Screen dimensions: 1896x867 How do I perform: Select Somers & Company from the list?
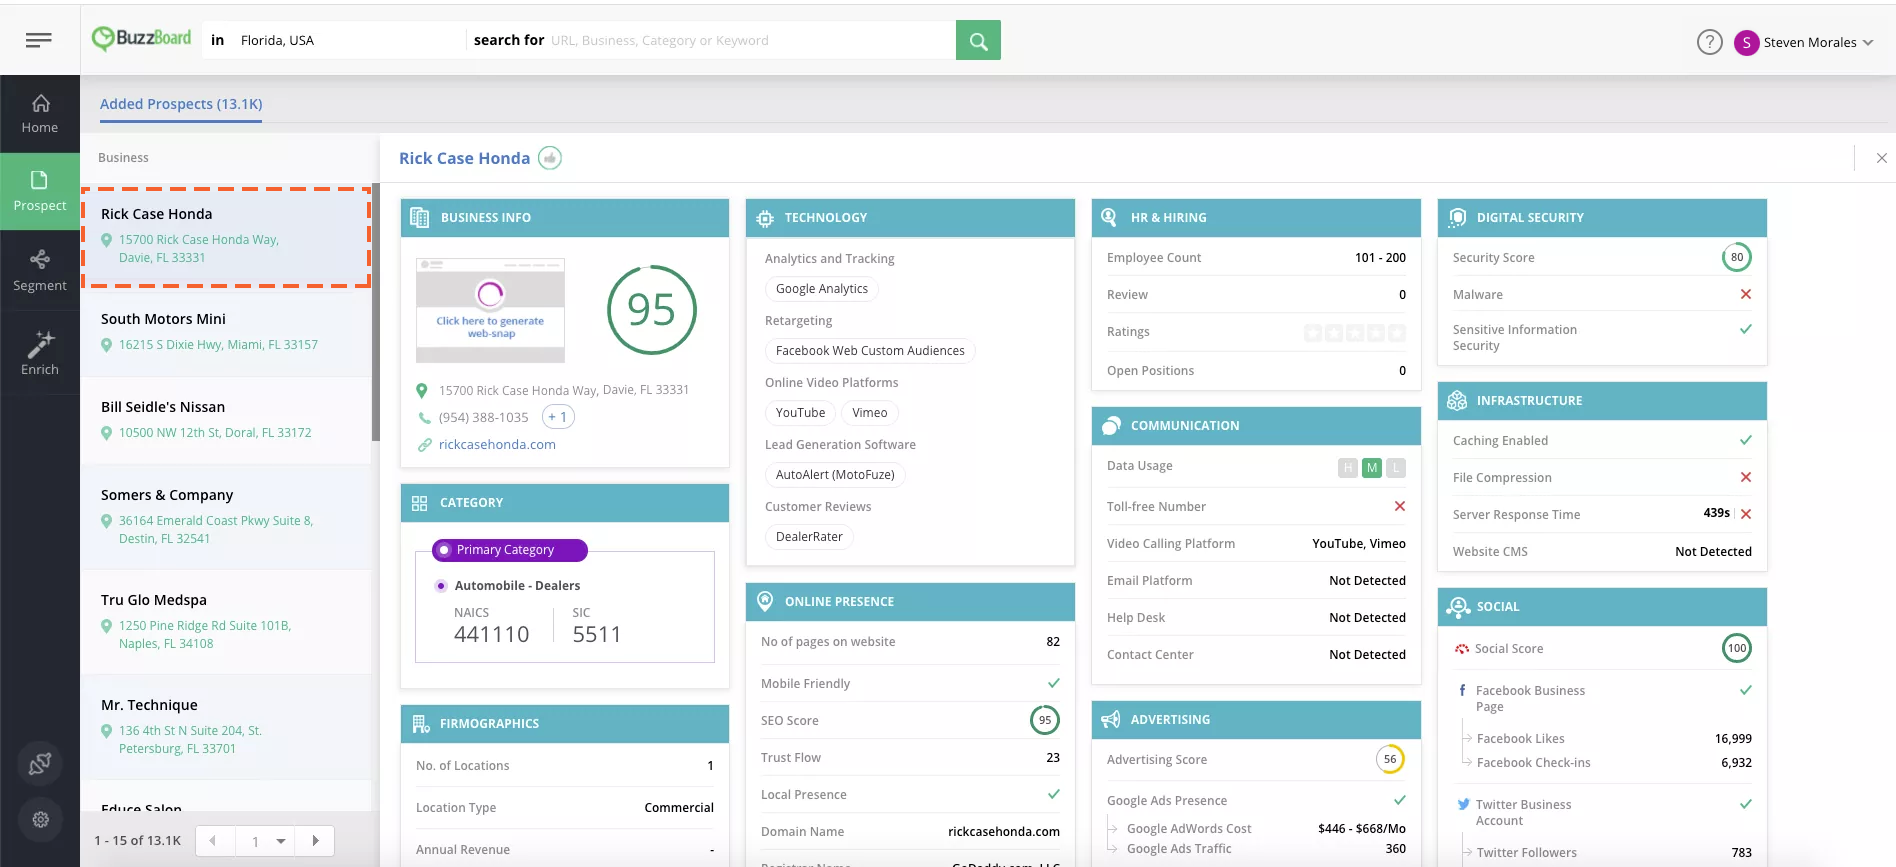[x=226, y=517]
